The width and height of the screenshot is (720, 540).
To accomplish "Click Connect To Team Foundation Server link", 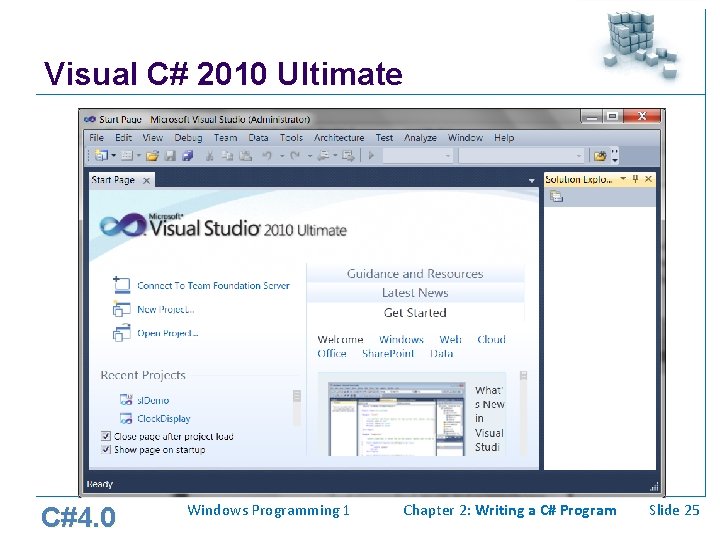I will (213, 286).
